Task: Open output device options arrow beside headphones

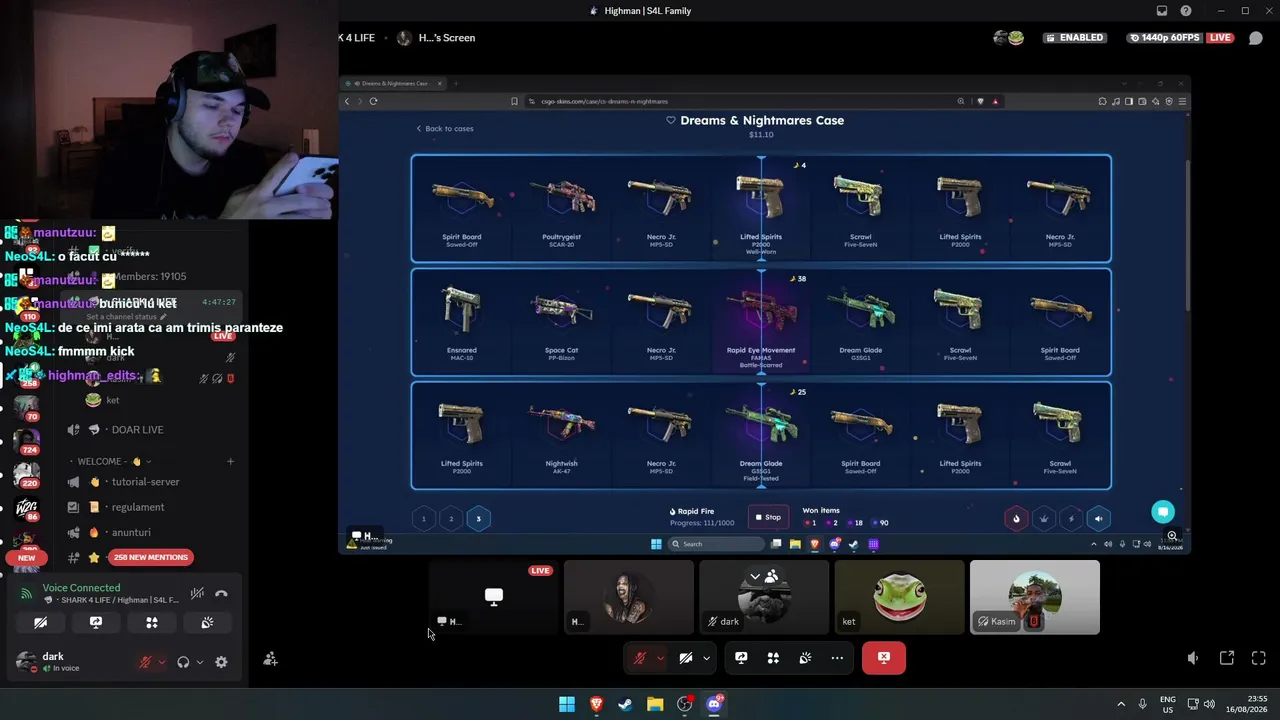Action: click(199, 662)
